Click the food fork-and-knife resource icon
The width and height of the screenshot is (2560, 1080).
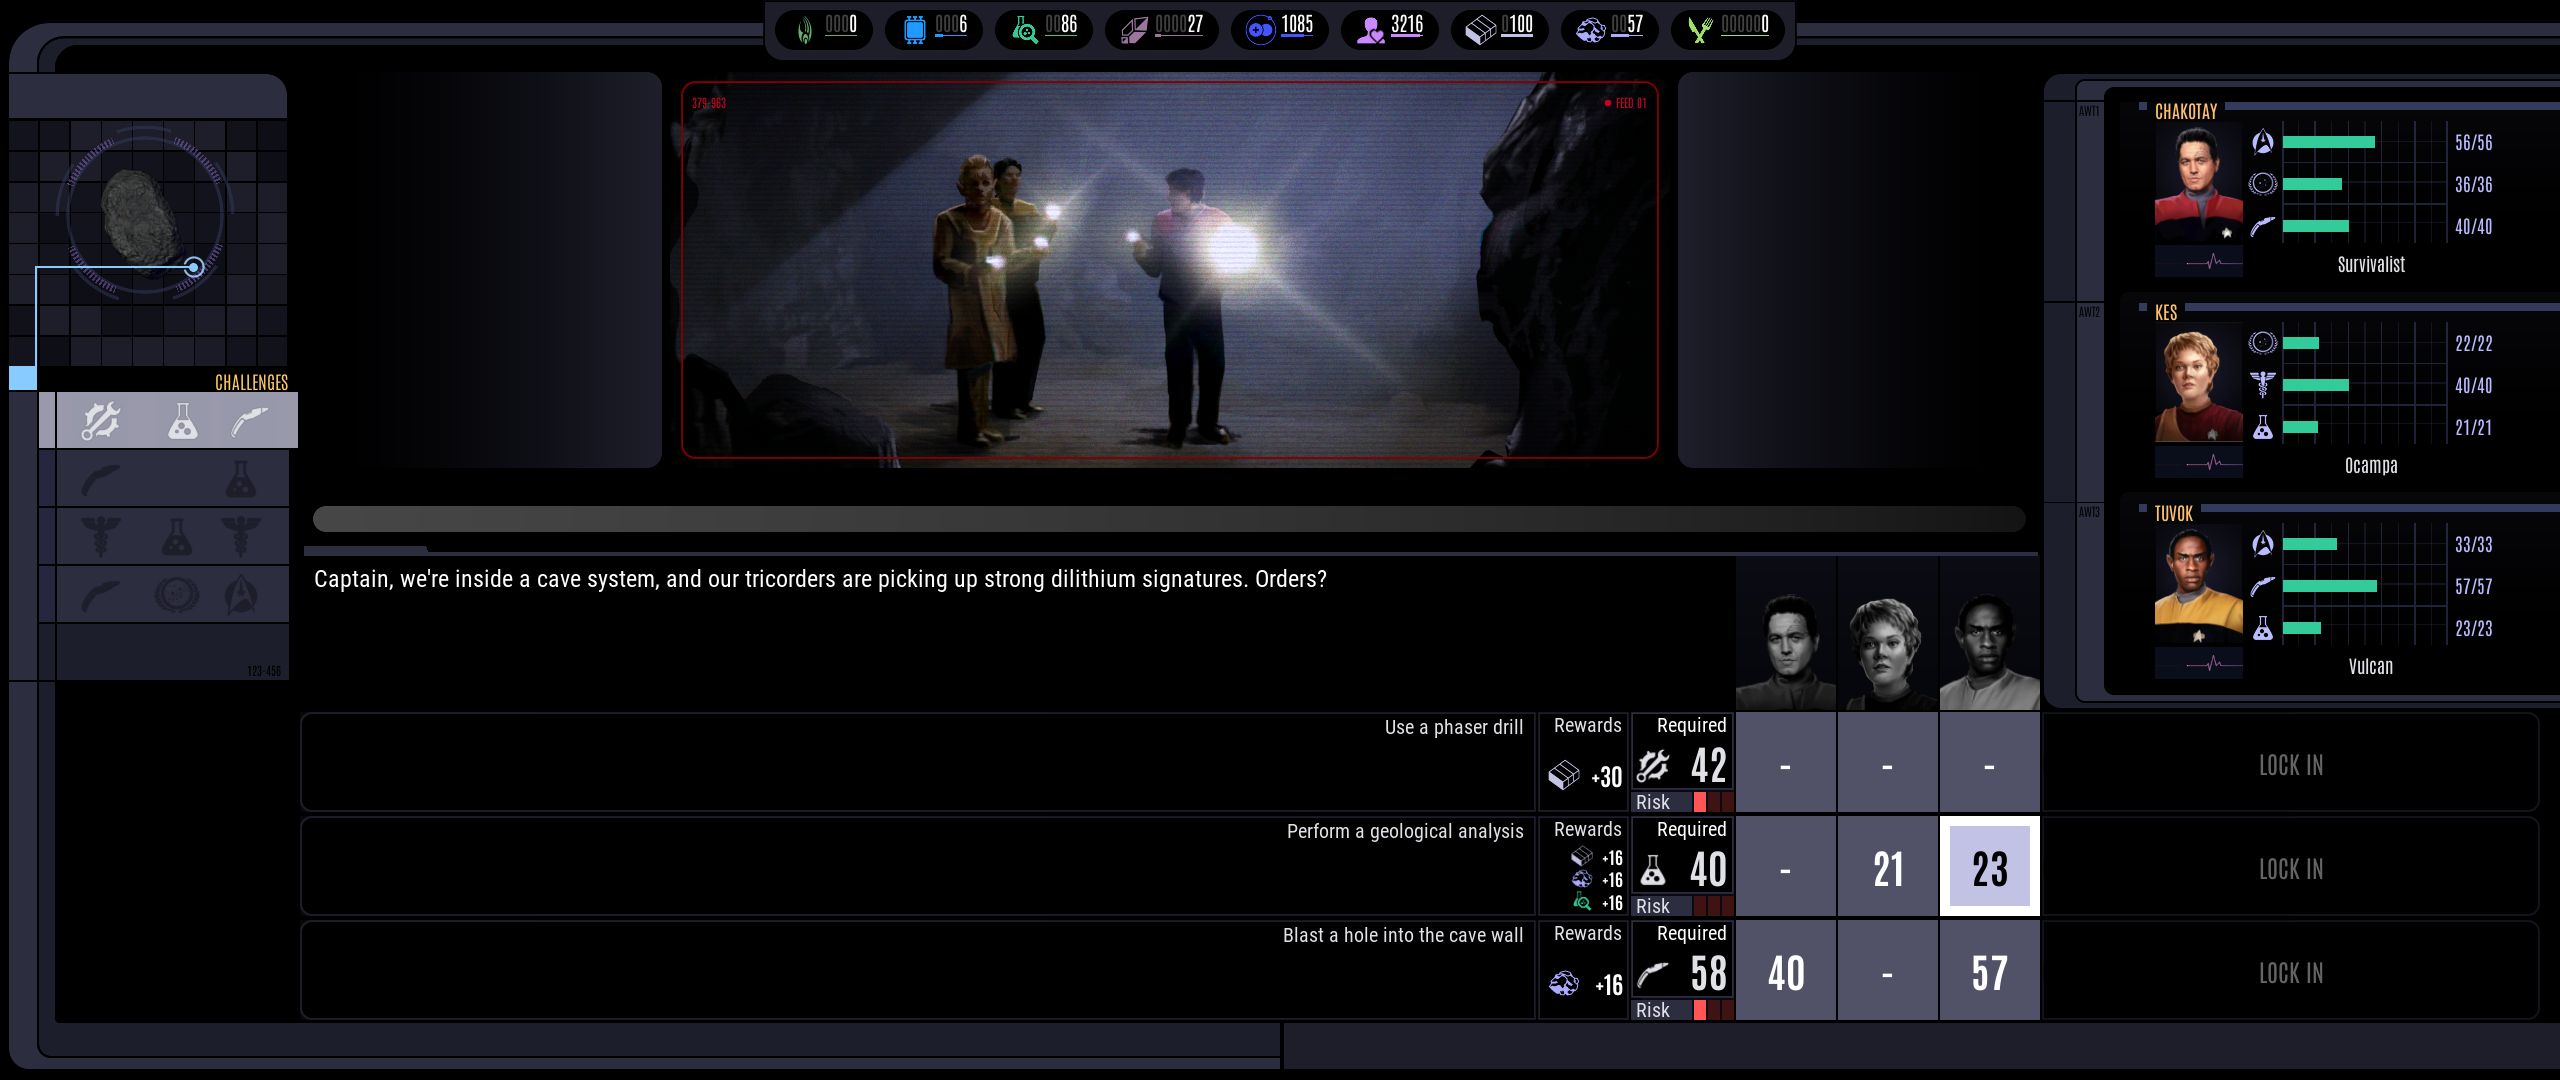(1700, 30)
